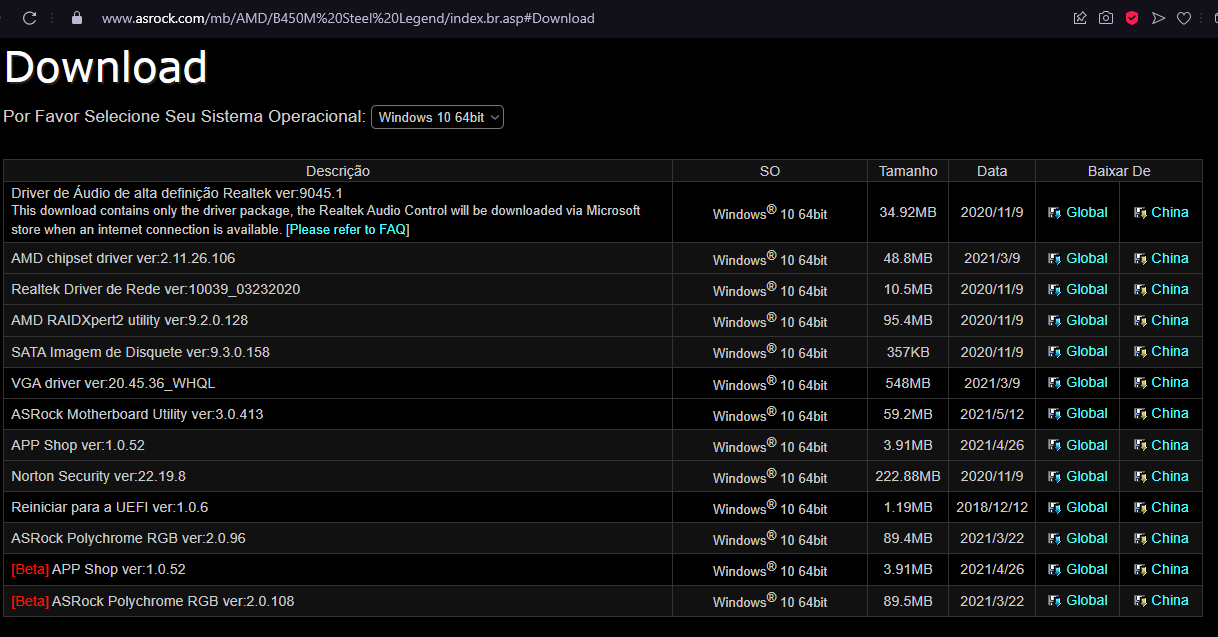Open the Please refer to FAQ link
This screenshot has height=637, width=1218.
tap(347, 229)
